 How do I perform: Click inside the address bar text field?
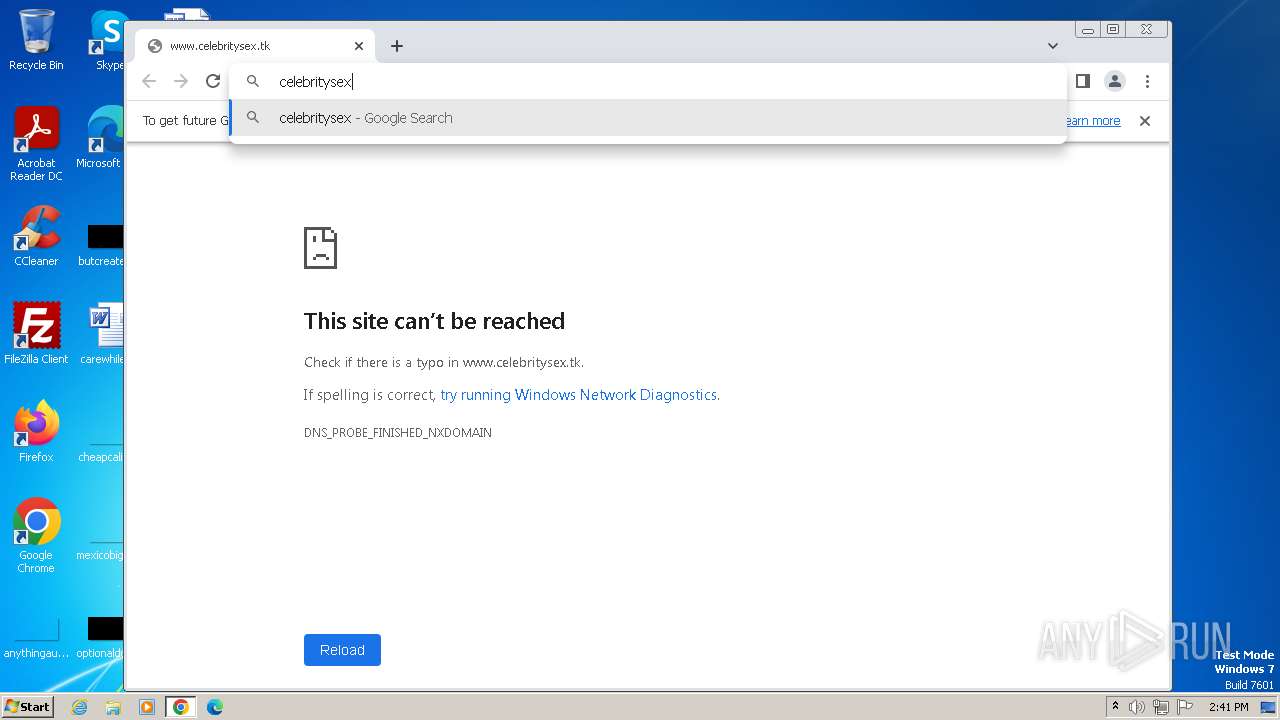650,82
